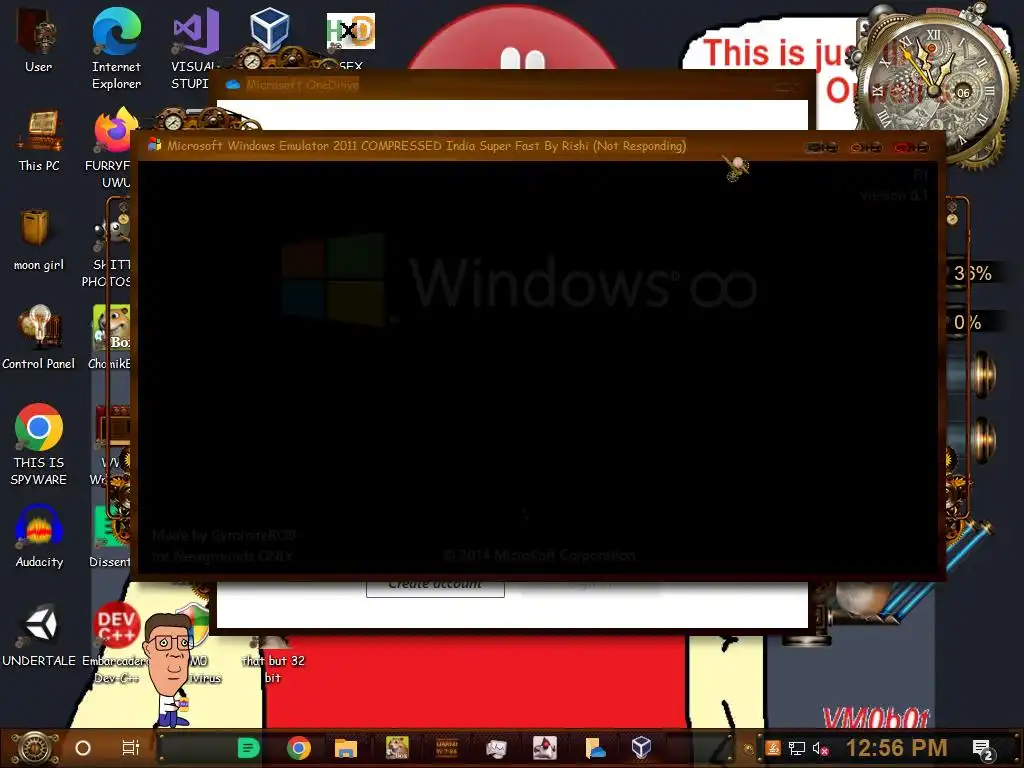This screenshot has width=1024, height=768.
Task: Open the moon girl desktop icon
Action: (39, 240)
